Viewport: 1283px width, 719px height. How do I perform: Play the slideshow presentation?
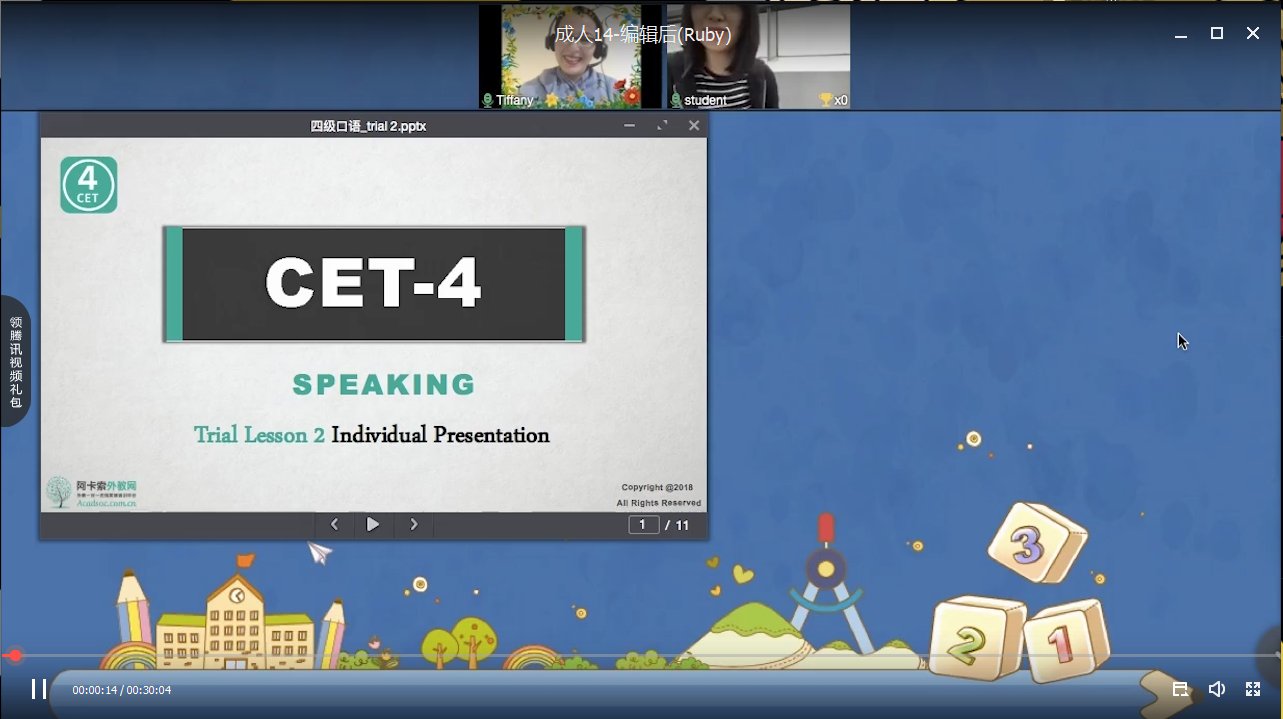point(373,524)
